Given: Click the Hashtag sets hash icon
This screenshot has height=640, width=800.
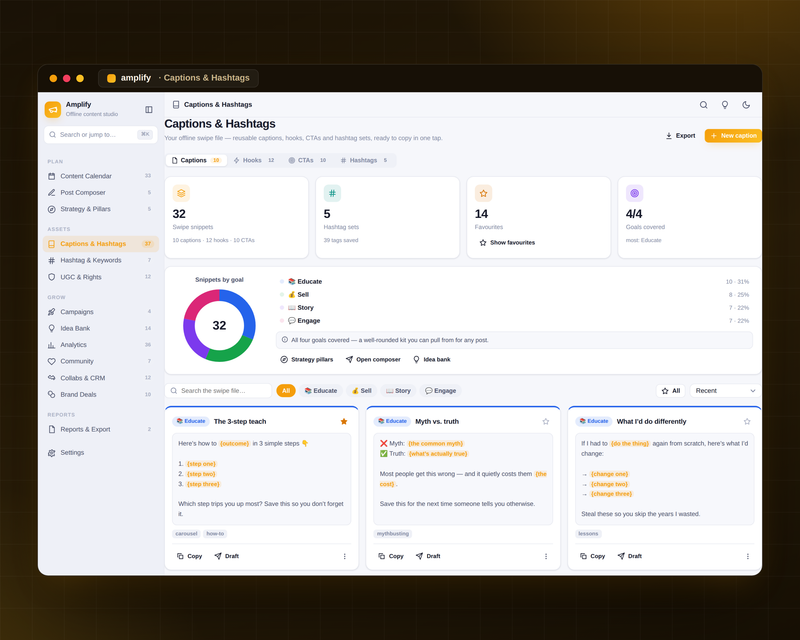Looking at the screenshot, I should tap(332, 193).
